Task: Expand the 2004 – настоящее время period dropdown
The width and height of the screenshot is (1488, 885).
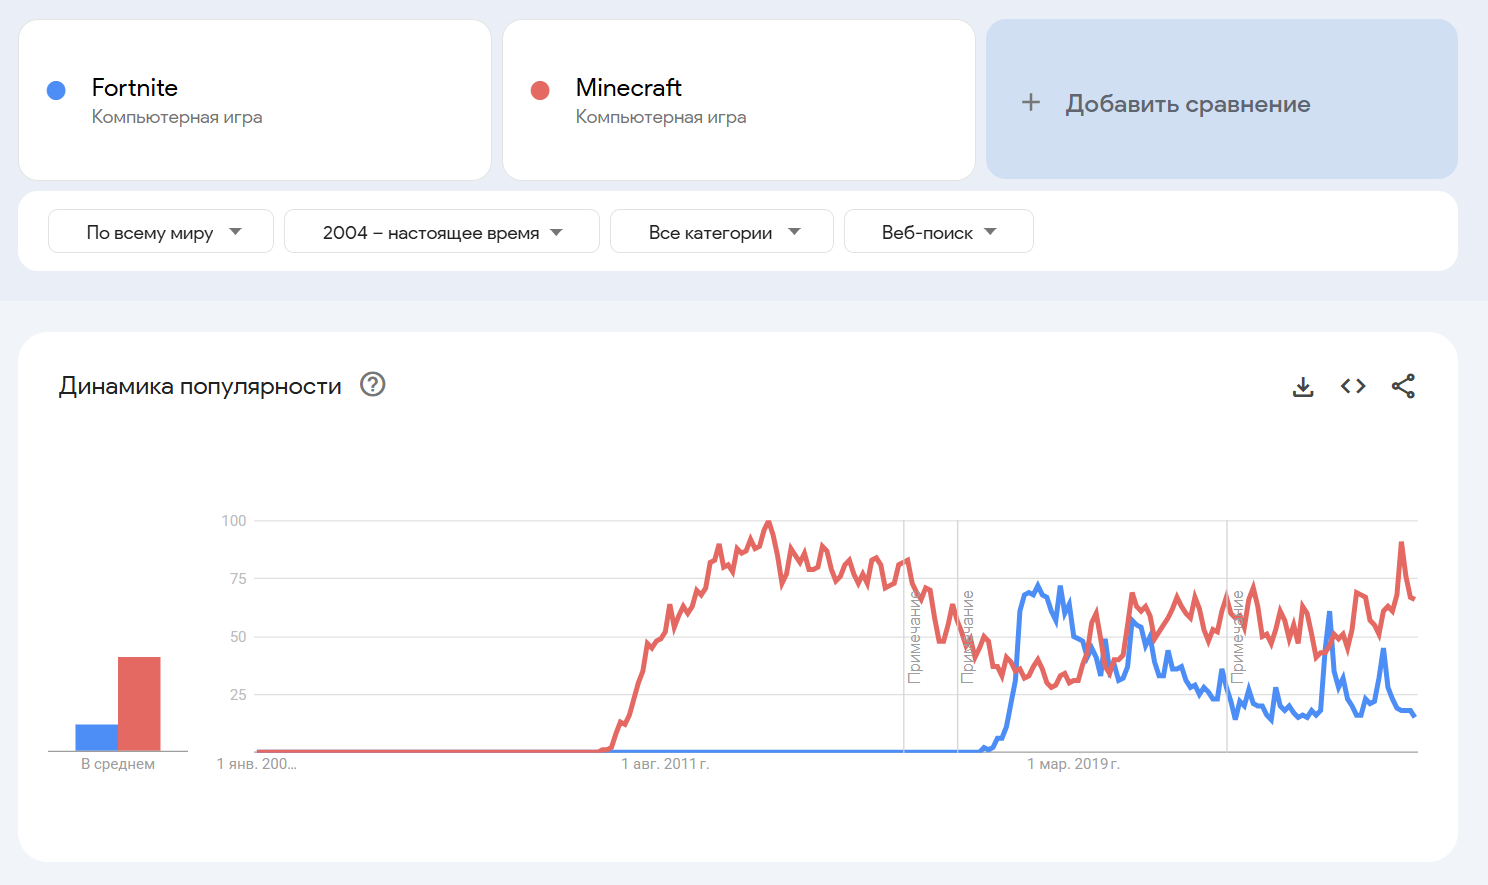Action: [x=441, y=232]
